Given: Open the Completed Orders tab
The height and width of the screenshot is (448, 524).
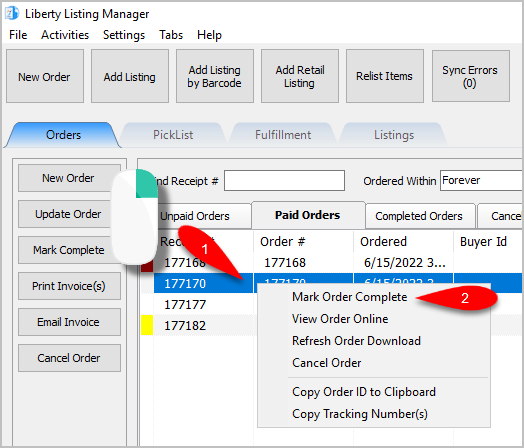Looking at the screenshot, I should pyautogui.click(x=419, y=216).
